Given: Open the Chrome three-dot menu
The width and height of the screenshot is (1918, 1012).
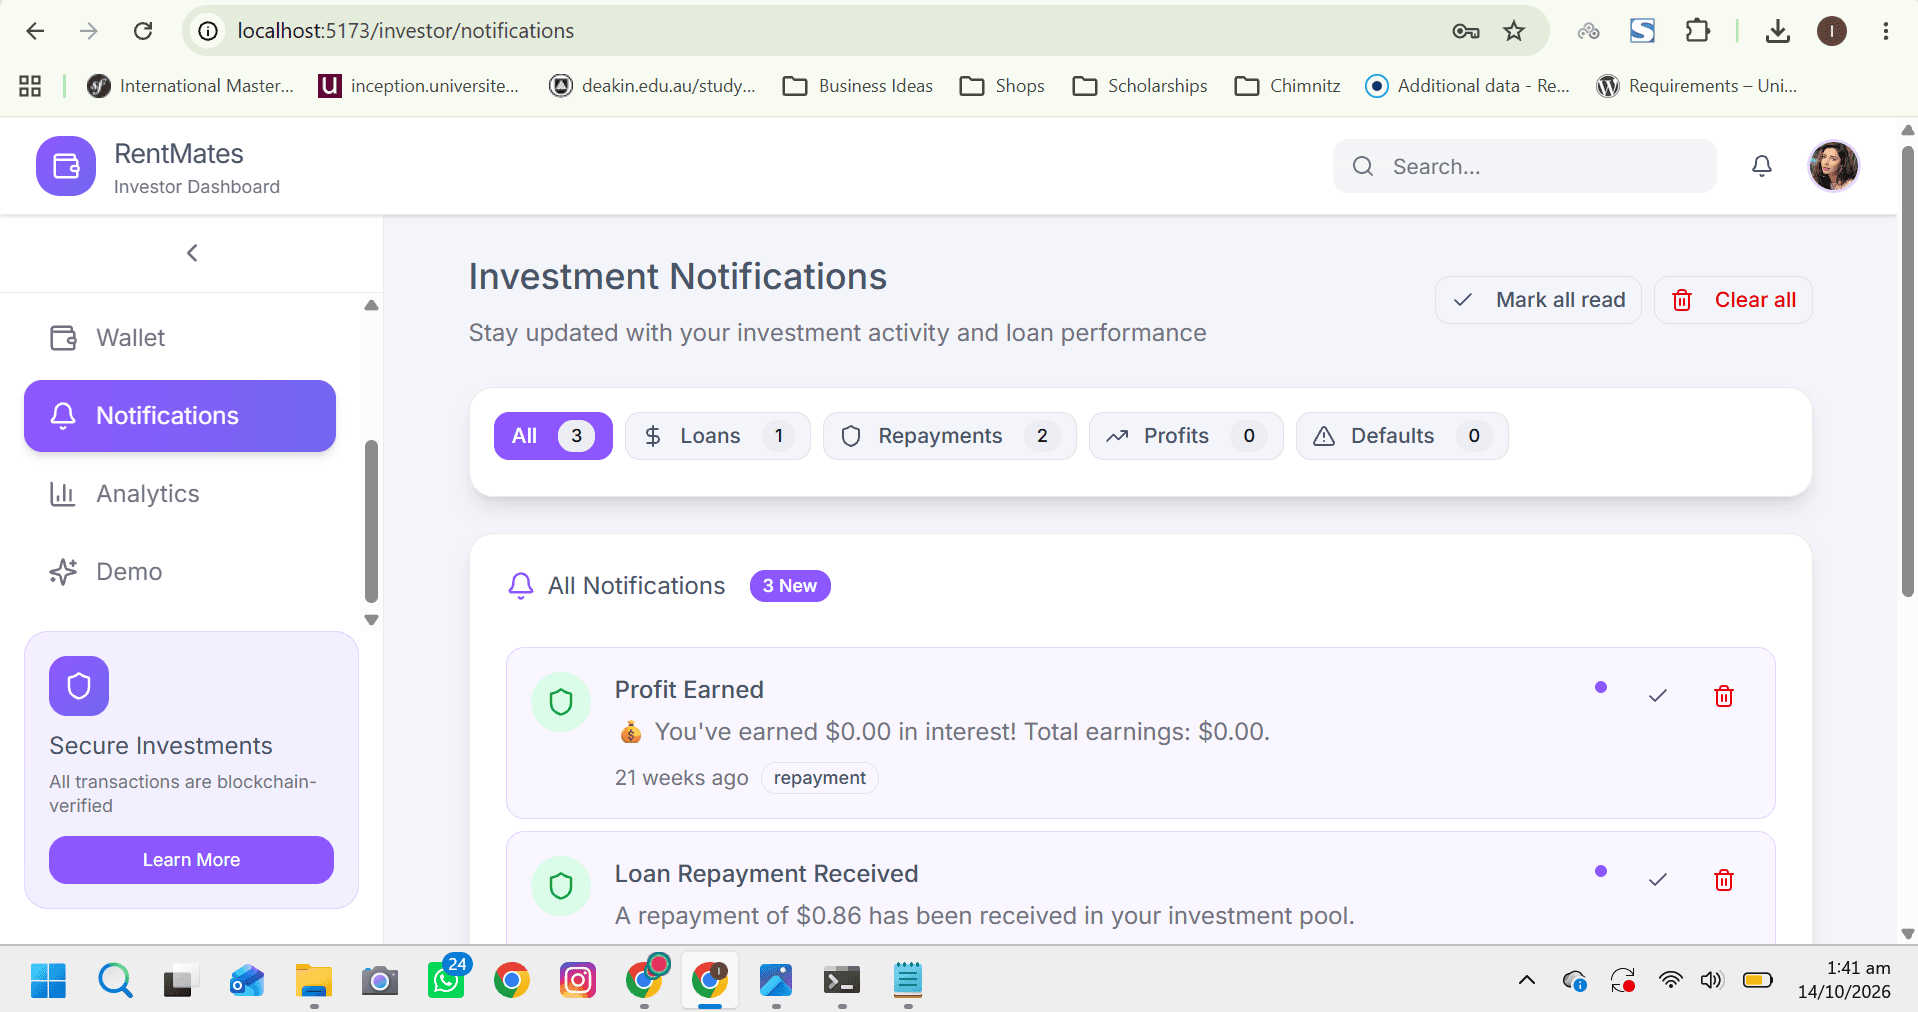Looking at the screenshot, I should coord(1885,31).
